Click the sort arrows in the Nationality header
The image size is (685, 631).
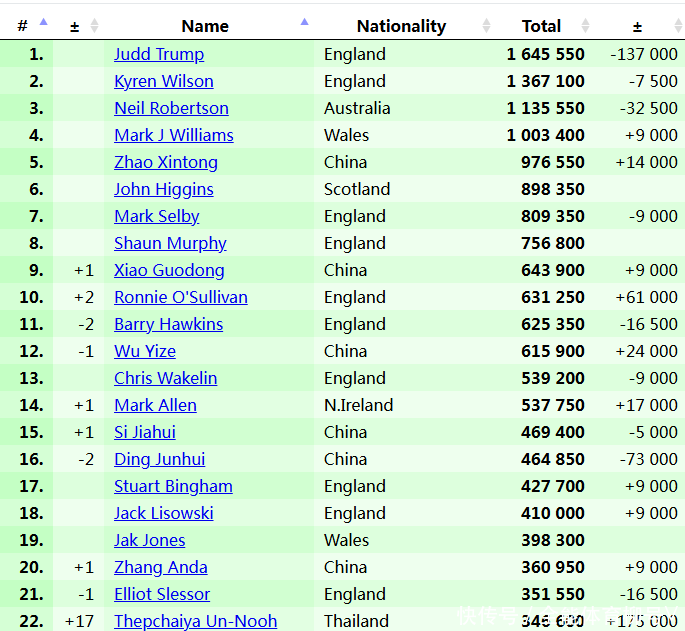[487, 26]
